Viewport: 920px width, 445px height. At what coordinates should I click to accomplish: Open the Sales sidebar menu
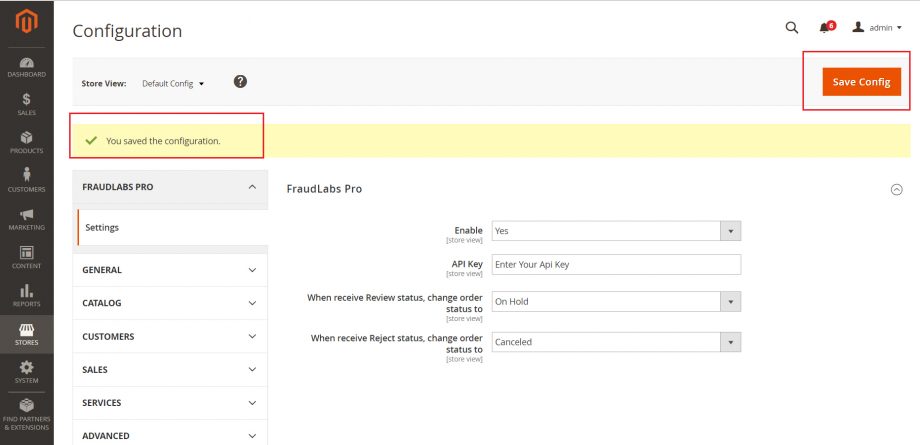click(x=26, y=104)
